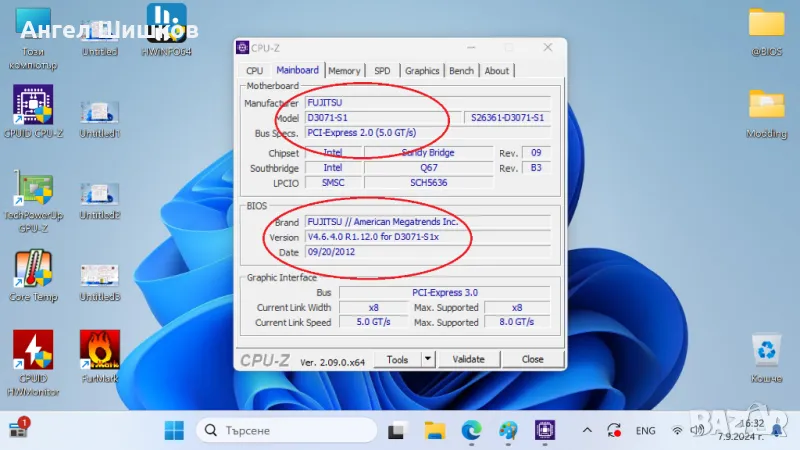Open the Recycle Bin icon
800x450 pixels.
pyautogui.click(x=766, y=351)
